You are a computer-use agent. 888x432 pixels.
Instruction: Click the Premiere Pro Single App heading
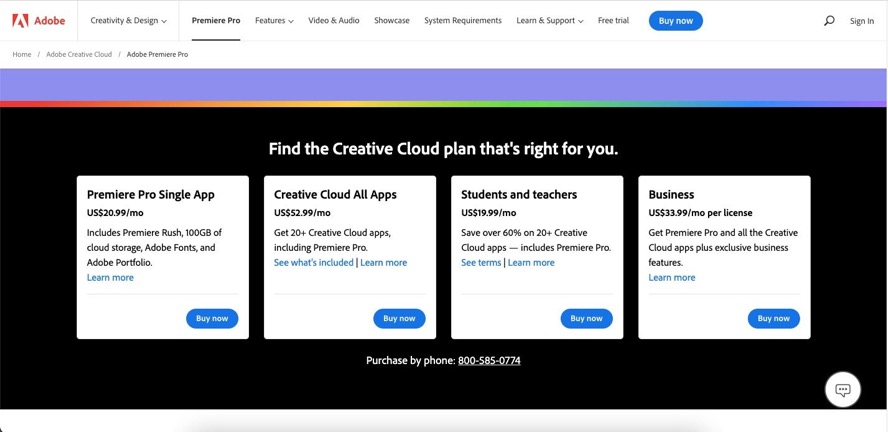pos(151,194)
